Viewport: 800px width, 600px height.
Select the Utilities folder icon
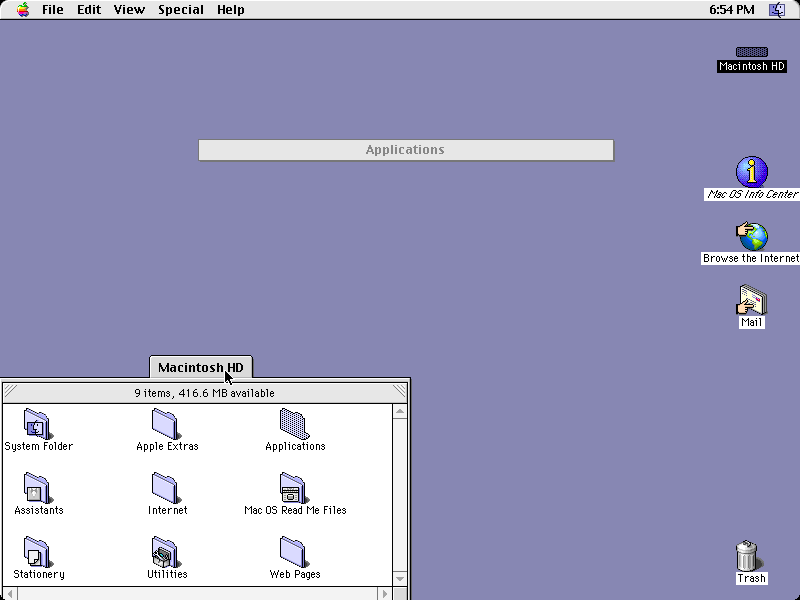(165, 552)
